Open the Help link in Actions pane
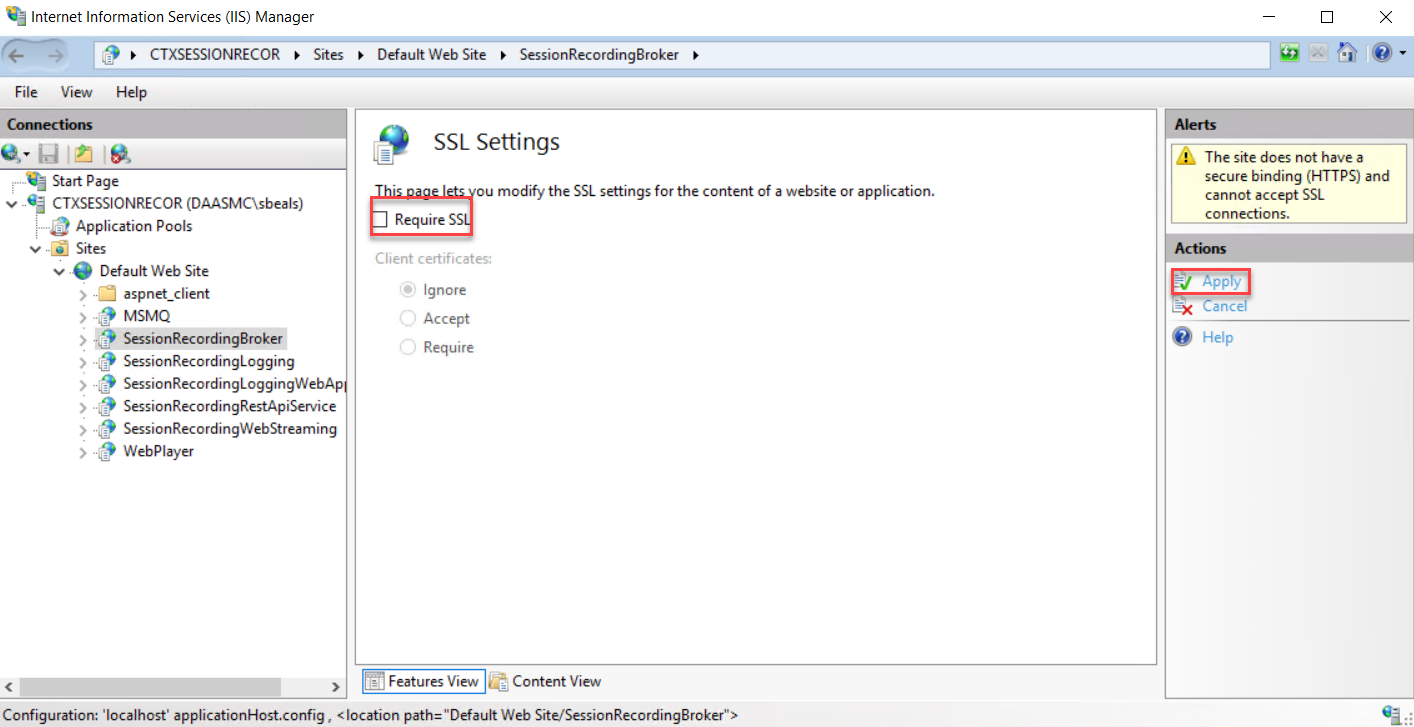 [1217, 337]
